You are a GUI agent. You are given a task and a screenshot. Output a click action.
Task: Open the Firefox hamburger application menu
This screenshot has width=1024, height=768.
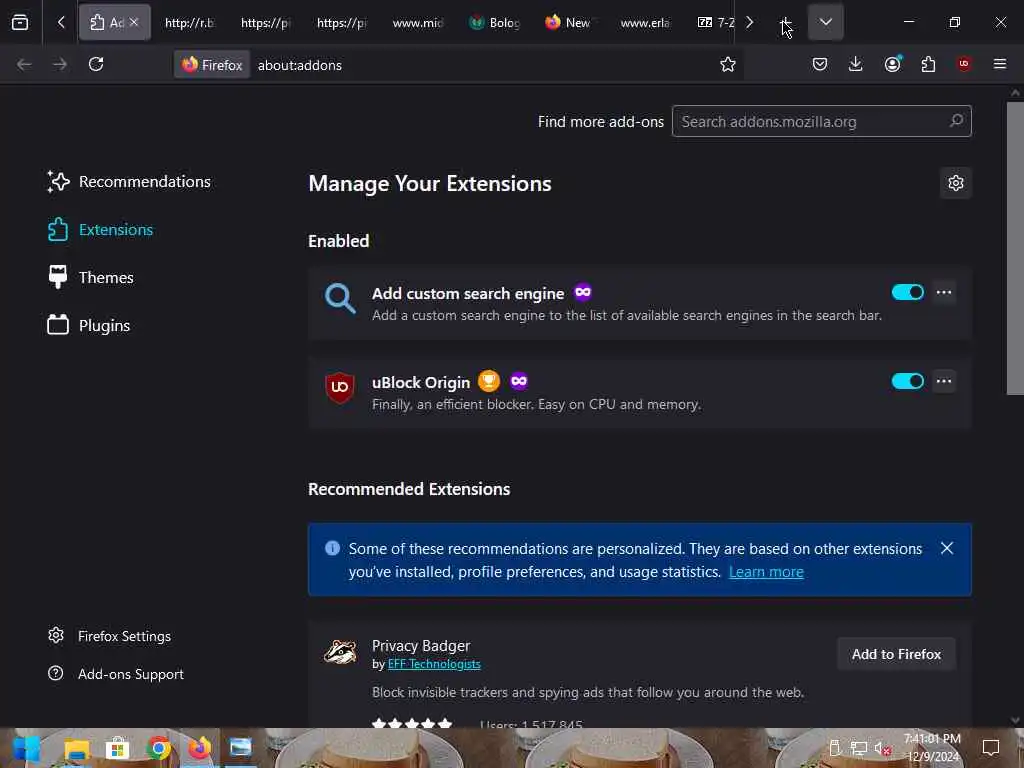coord(1000,64)
